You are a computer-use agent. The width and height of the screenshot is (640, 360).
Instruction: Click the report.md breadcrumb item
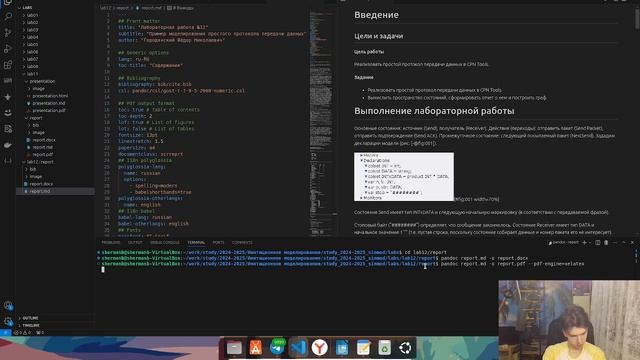pyautogui.click(x=148, y=8)
